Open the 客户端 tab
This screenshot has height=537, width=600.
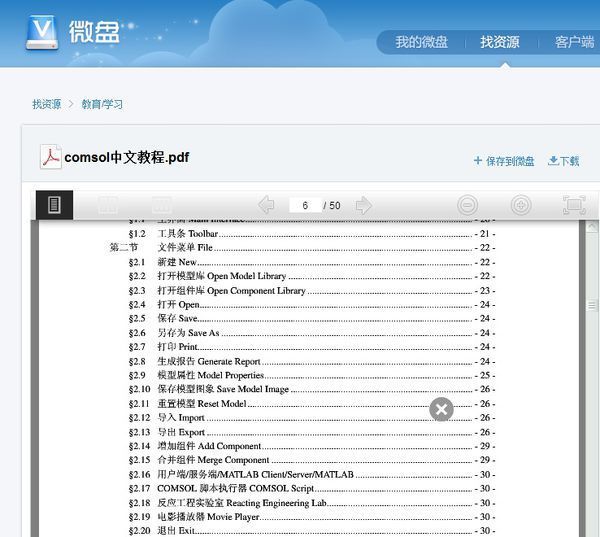point(574,42)
